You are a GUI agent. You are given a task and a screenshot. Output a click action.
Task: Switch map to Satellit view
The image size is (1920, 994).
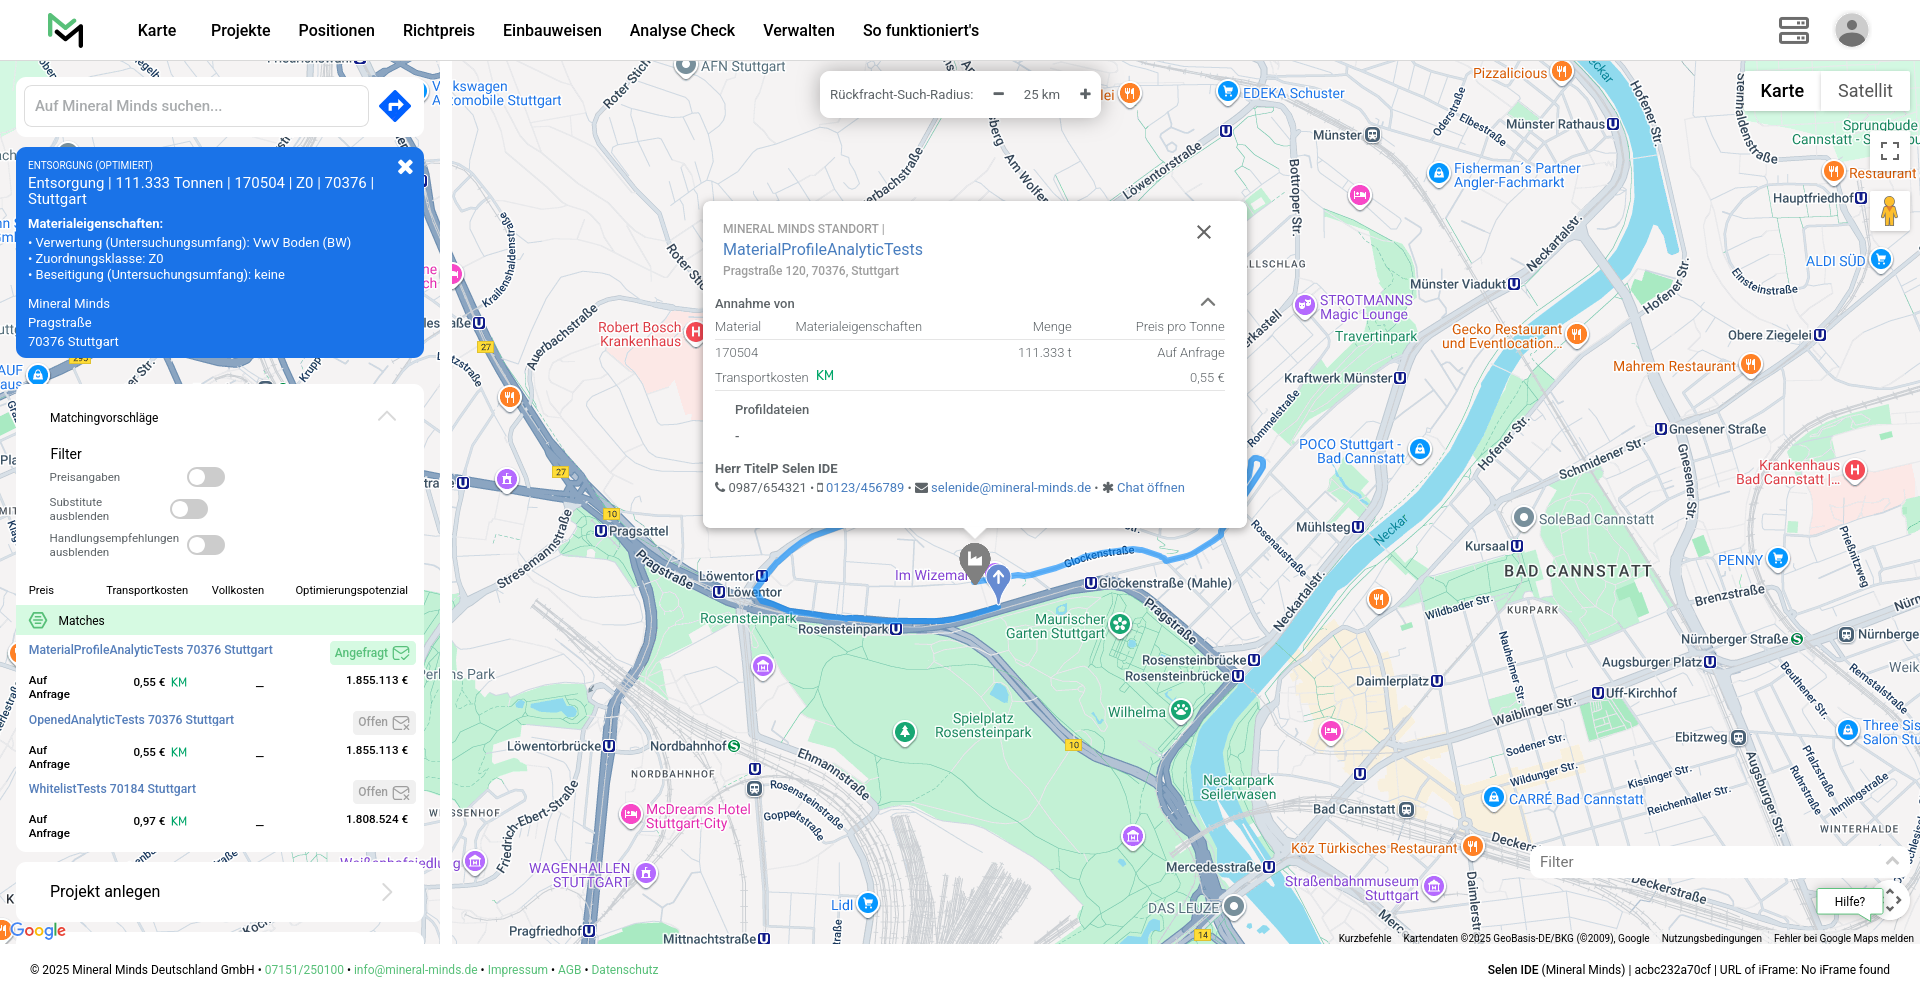[x=1864, y=91]
